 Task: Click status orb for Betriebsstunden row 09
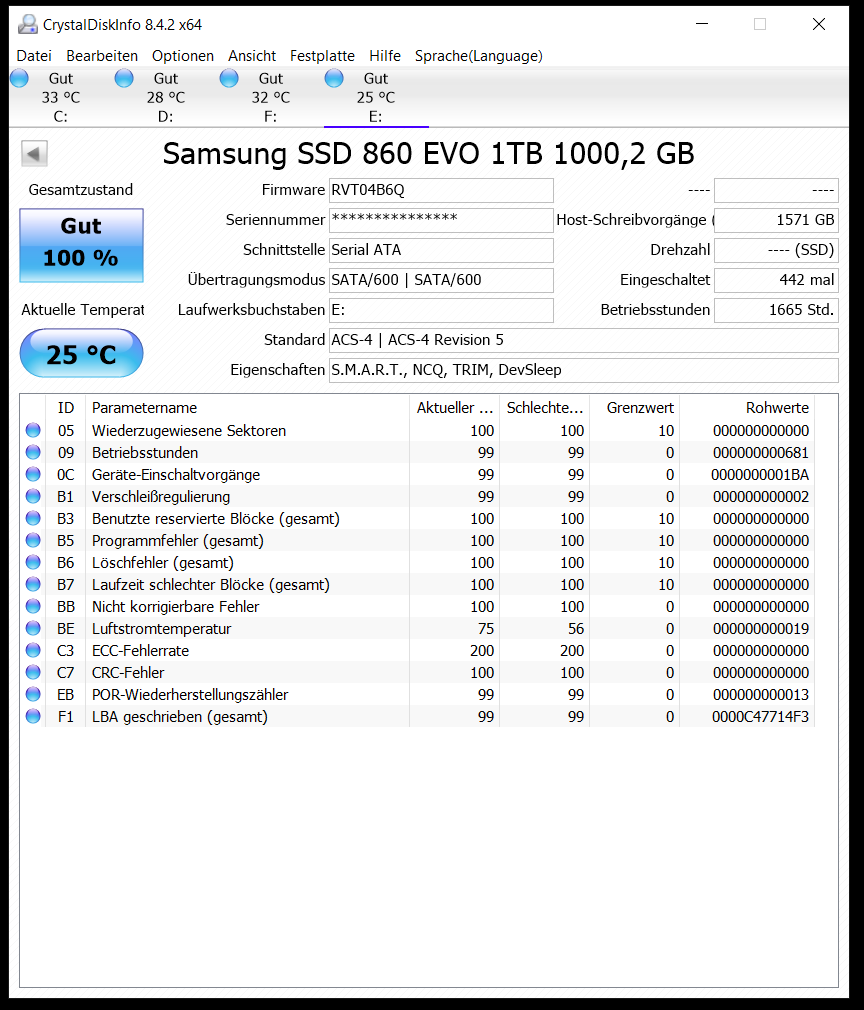33,452
